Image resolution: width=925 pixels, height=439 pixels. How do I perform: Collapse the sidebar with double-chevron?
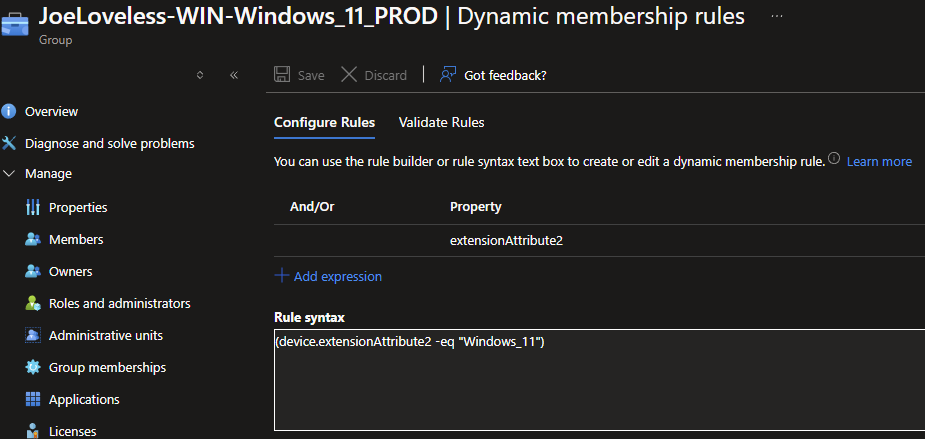(x=233, y=75)
